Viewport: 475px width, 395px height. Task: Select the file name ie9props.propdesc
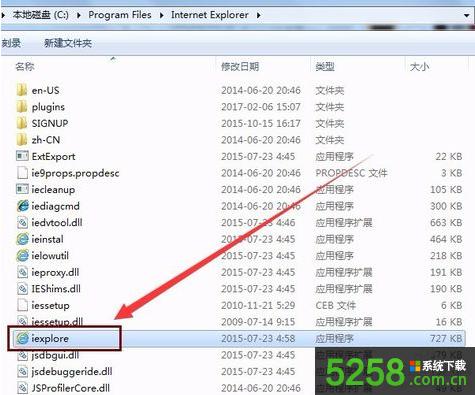(x=75, y=173)
